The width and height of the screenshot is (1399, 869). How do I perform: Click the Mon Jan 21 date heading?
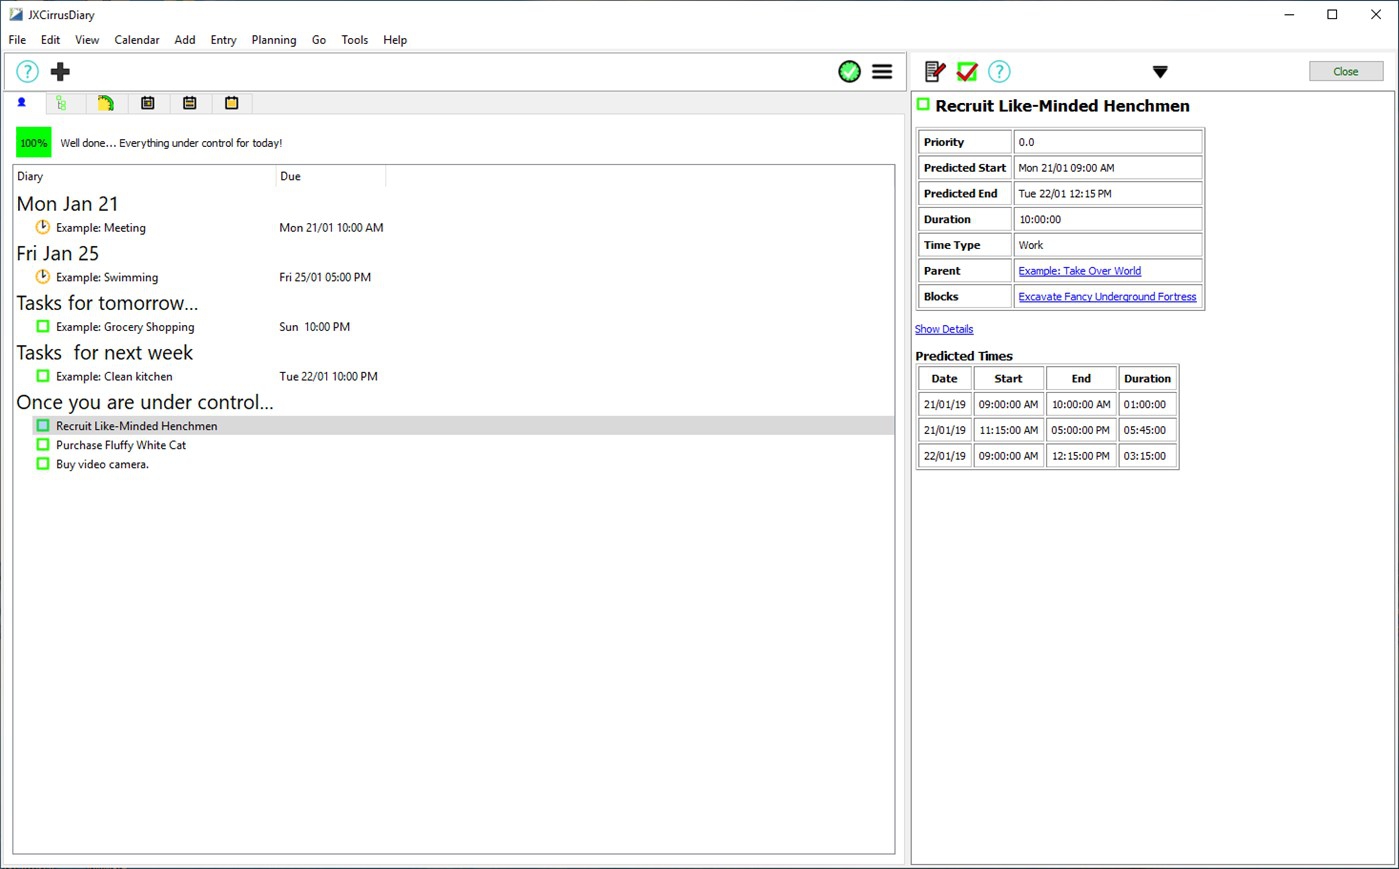[67, 204]
